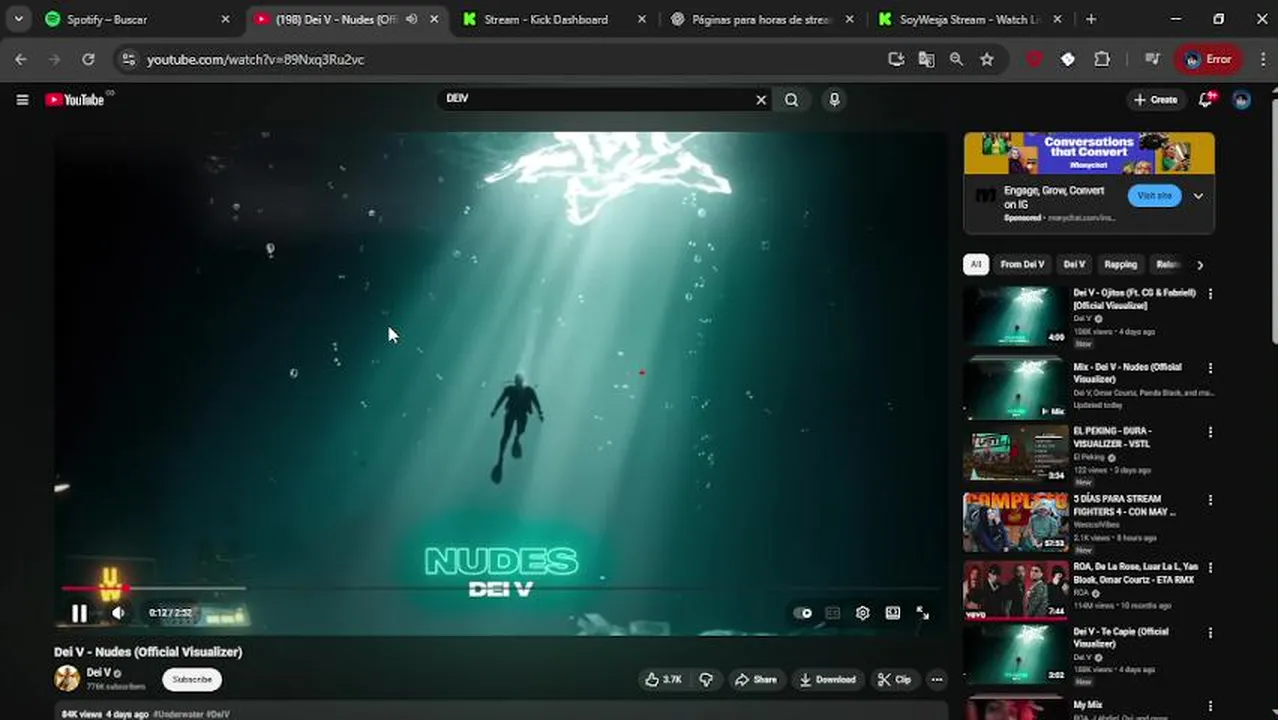
Task: Translate this page icon
Action: 926,59
